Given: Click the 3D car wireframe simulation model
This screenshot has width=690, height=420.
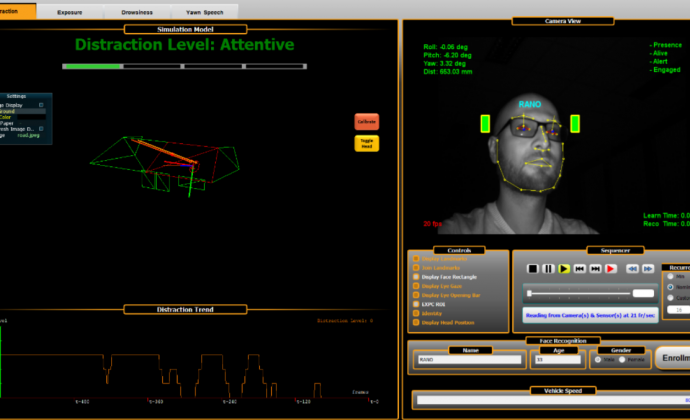Looking at the screenshot, I should [165, 165].
